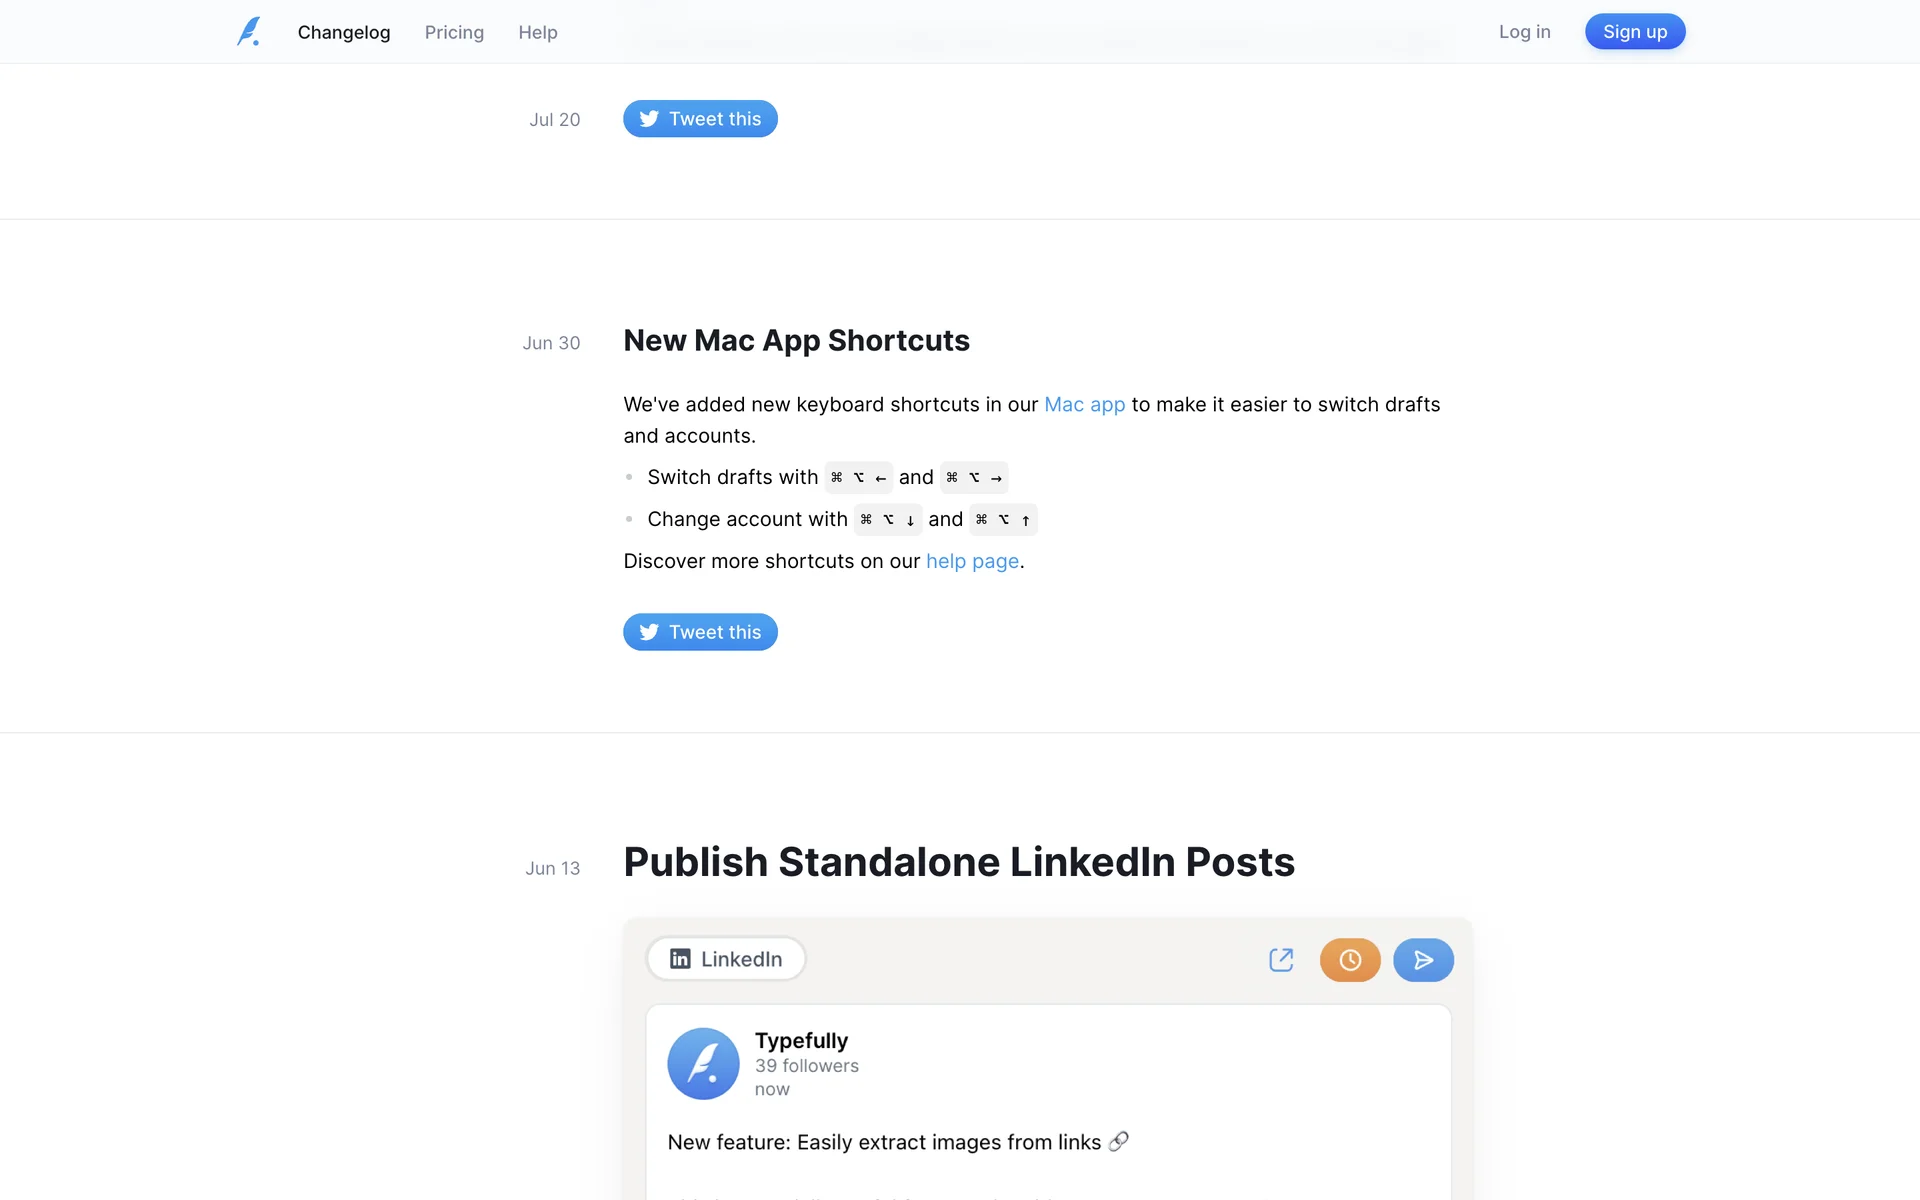Click Publish Standalone LinkedIn Posts heading
This screenshot has width=1920, height=1200.
coord(958,862)
